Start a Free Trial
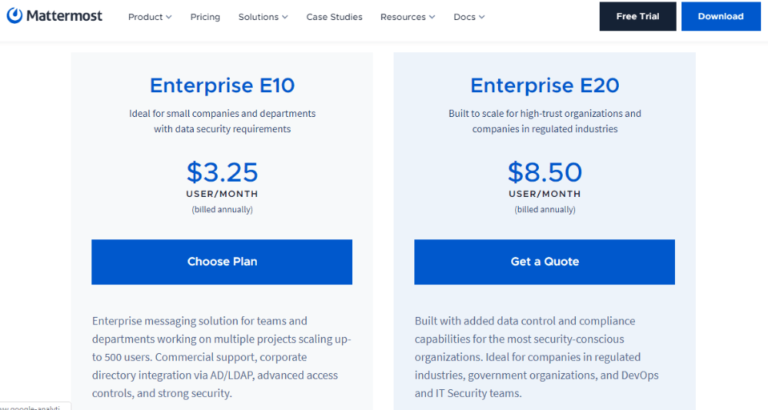The height and width of the screenshot is (410, 768). point(637,17)
